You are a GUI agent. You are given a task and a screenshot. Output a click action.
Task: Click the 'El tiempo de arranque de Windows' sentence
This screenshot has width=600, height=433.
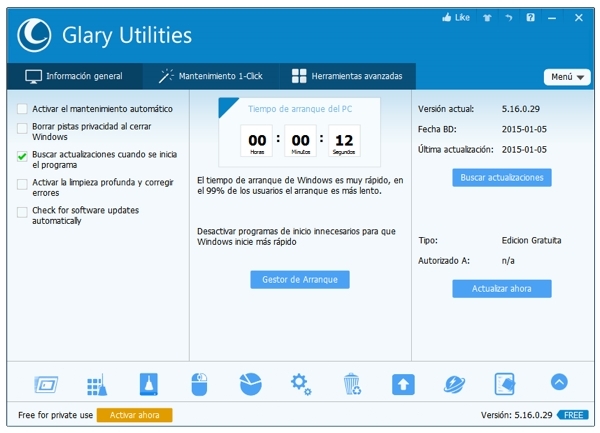click(x=300, y=186)
